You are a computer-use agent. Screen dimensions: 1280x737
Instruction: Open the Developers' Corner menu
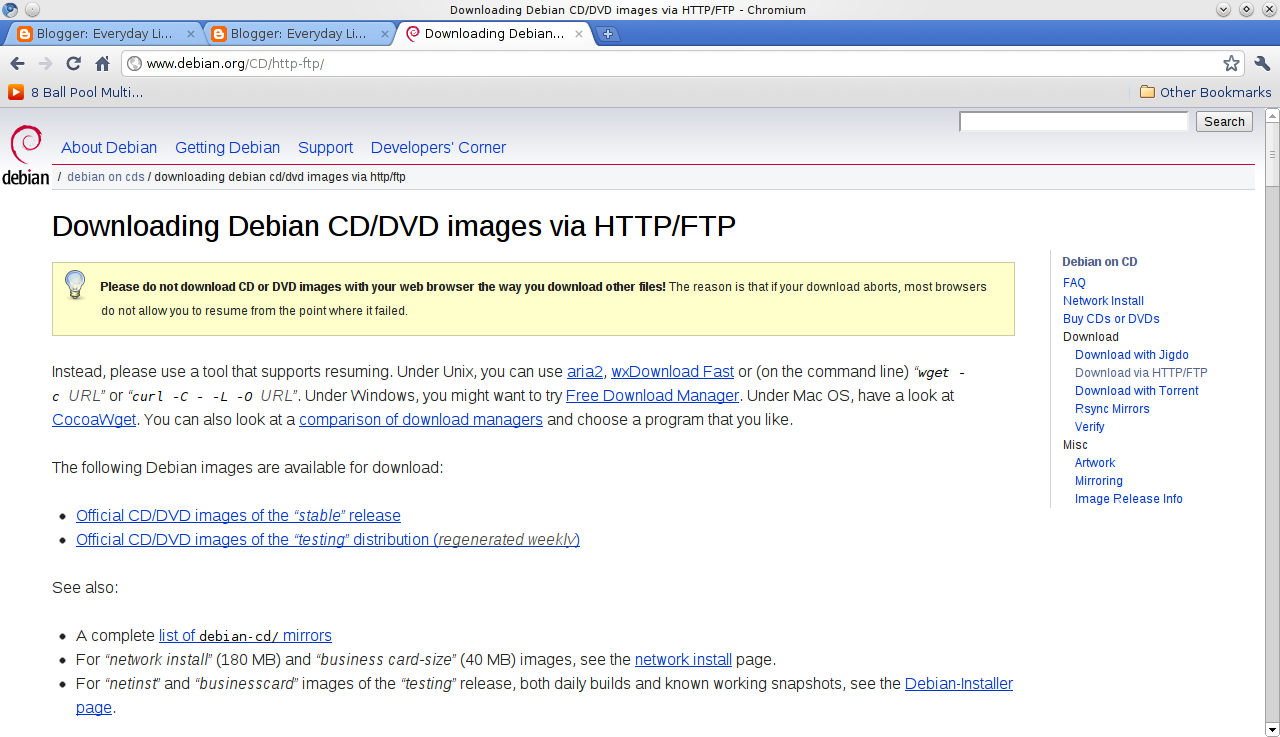438,147
